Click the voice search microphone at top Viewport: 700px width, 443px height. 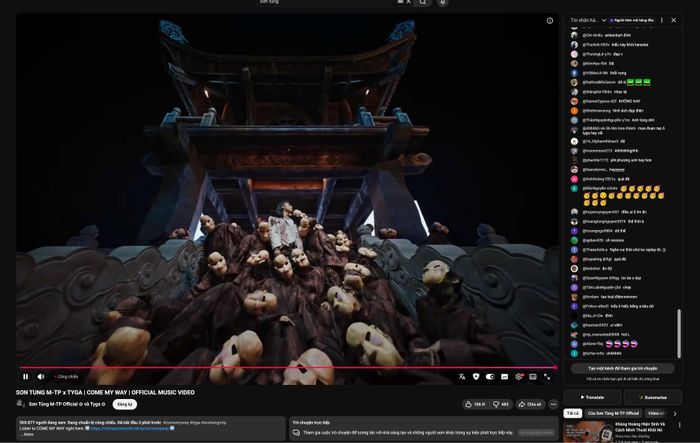(443, 2)
